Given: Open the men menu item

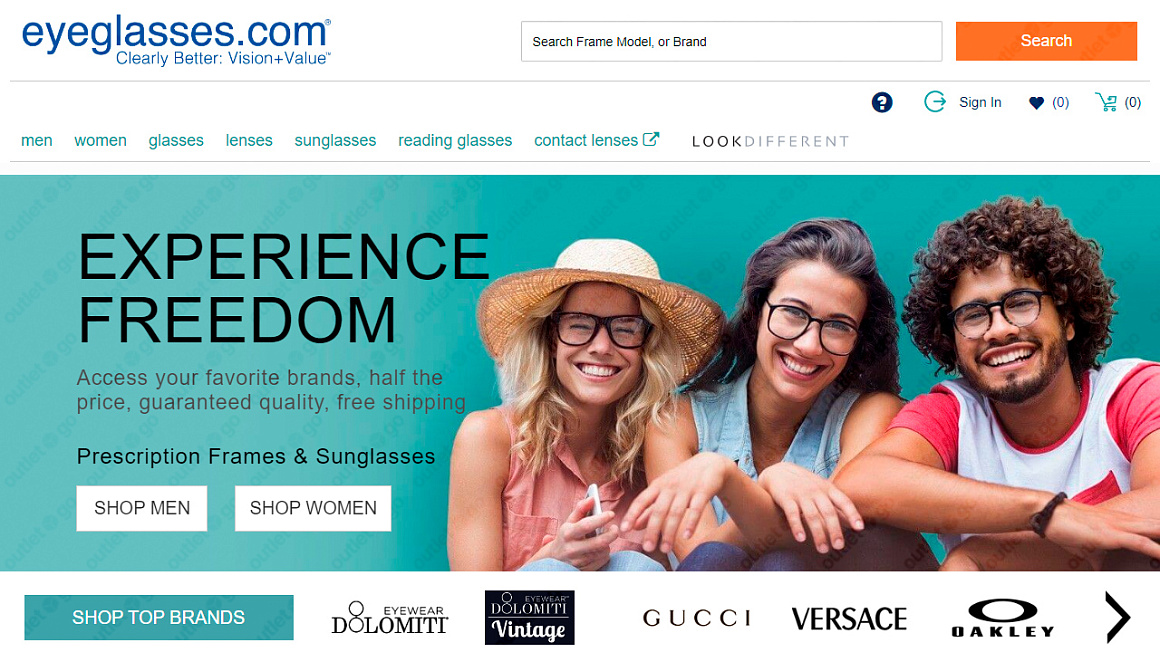Looking at the screenshot, I should (37, 141).
